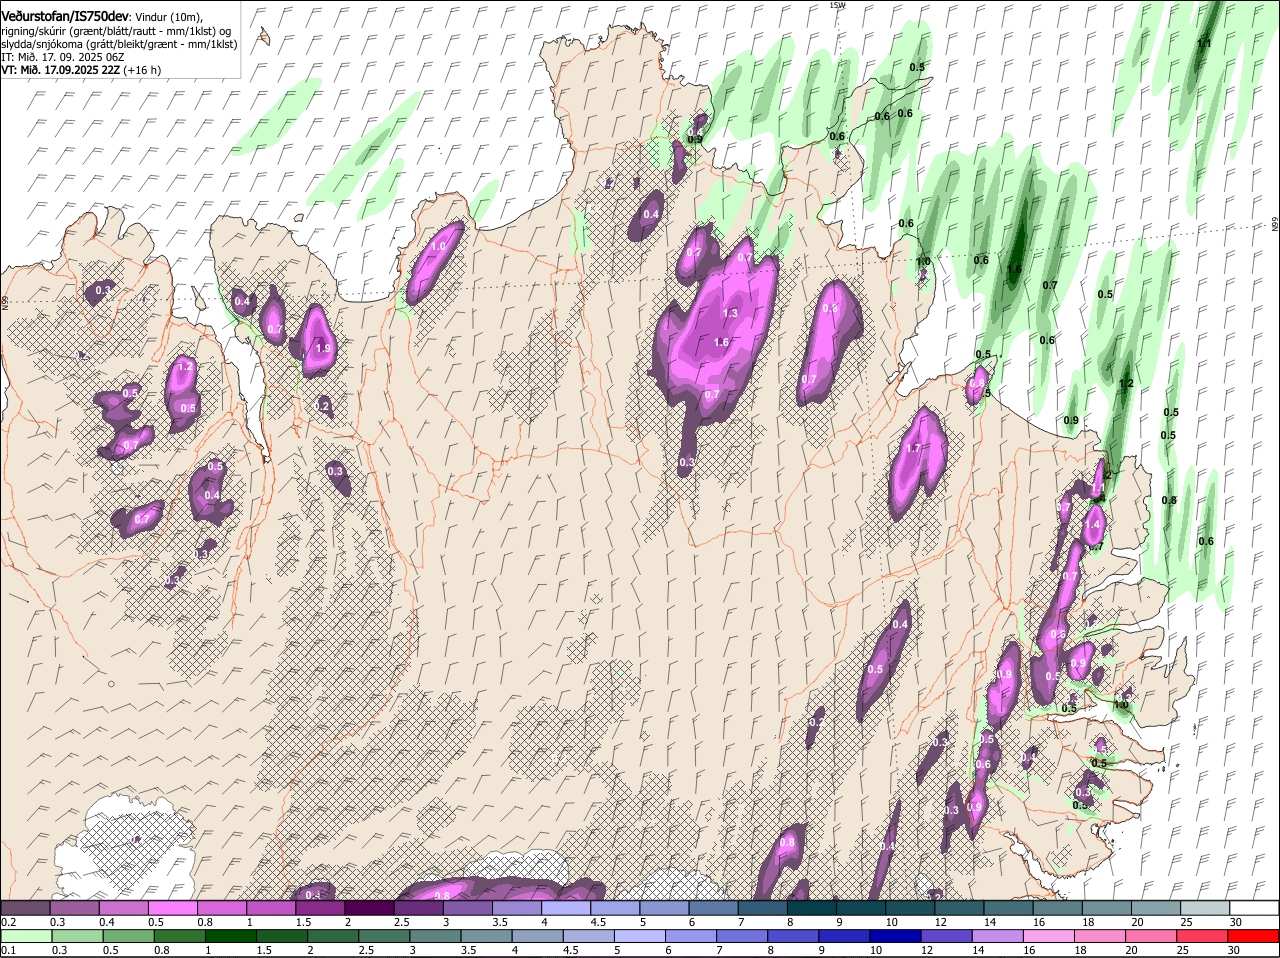The height and width of the screenshot is (958, 1280).
Task: Pick the pale gray snow-scale swatch between 25 and 30
Action: (1205, 908)
